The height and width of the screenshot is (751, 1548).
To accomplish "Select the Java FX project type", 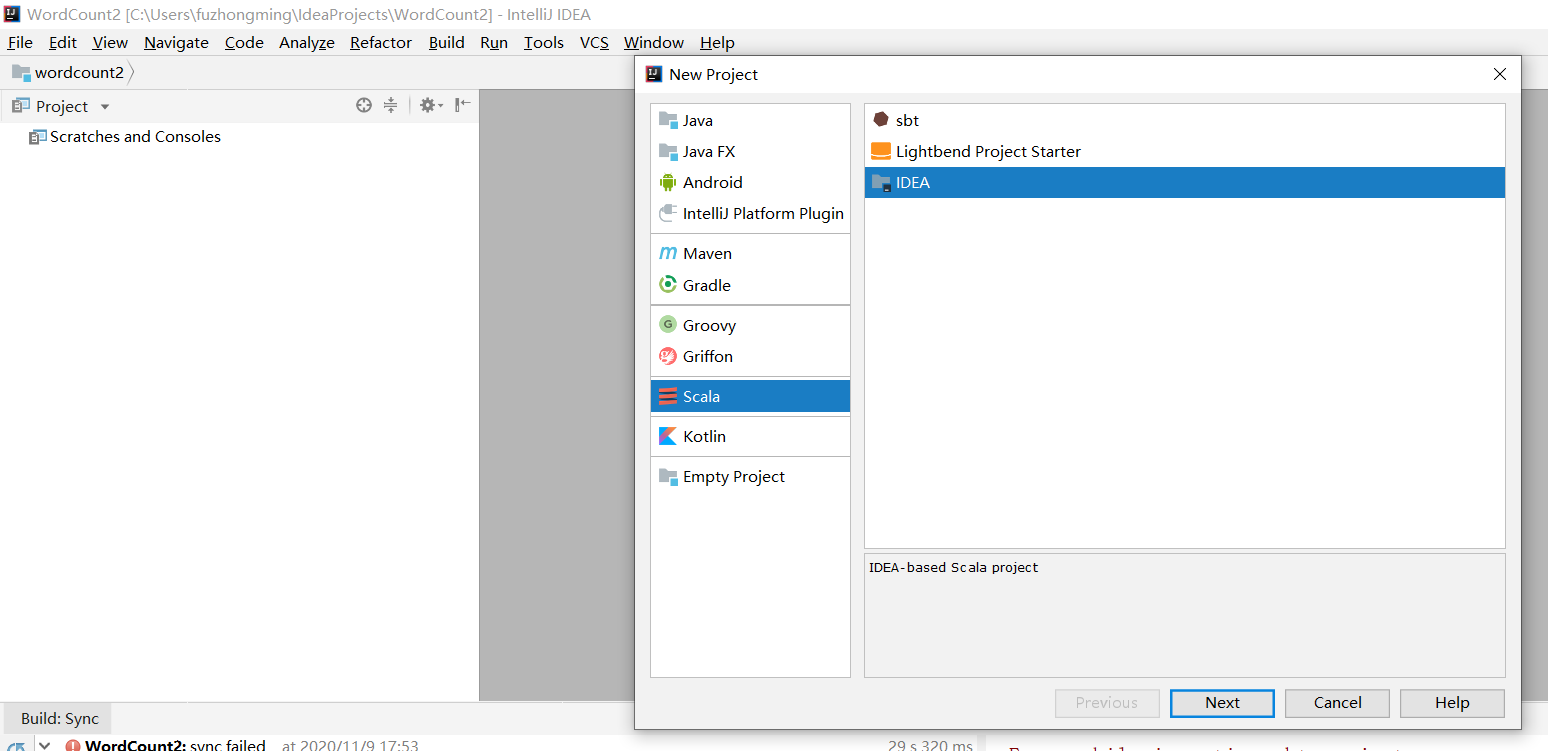I will pyautogui.click(x=710, y=150).
